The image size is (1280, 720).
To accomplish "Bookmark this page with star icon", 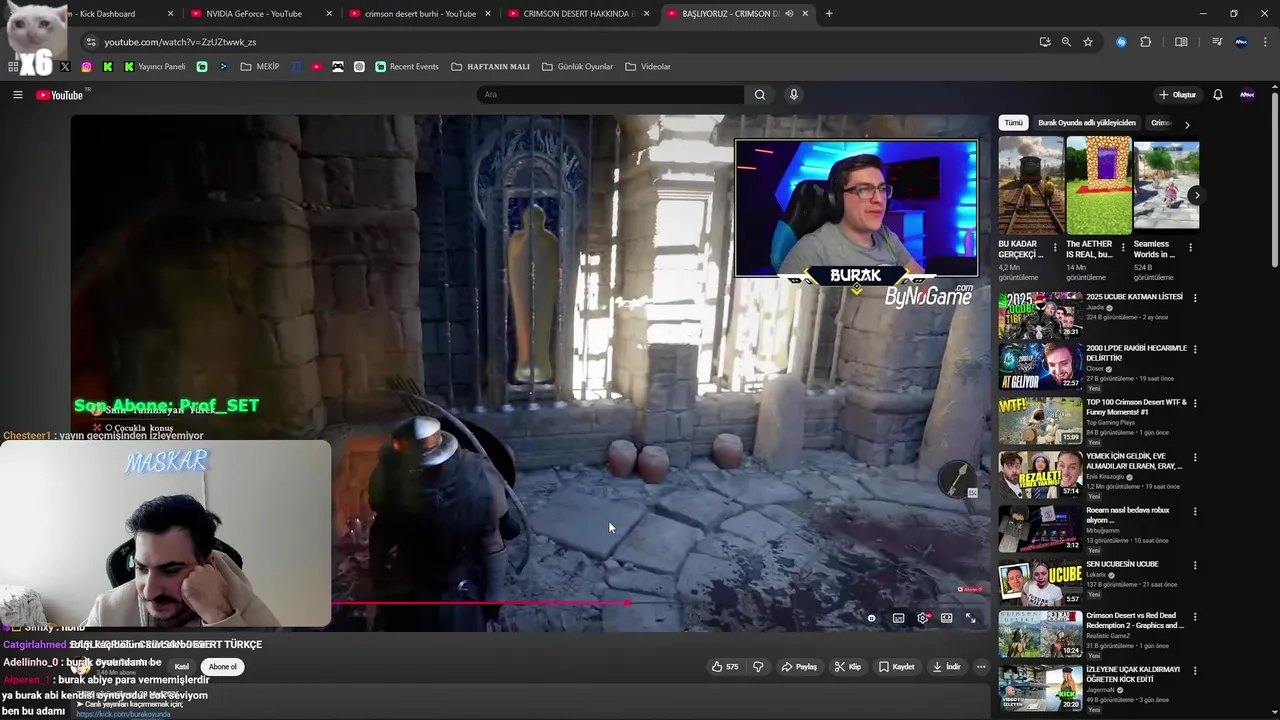I will (x=1088, y=42).
